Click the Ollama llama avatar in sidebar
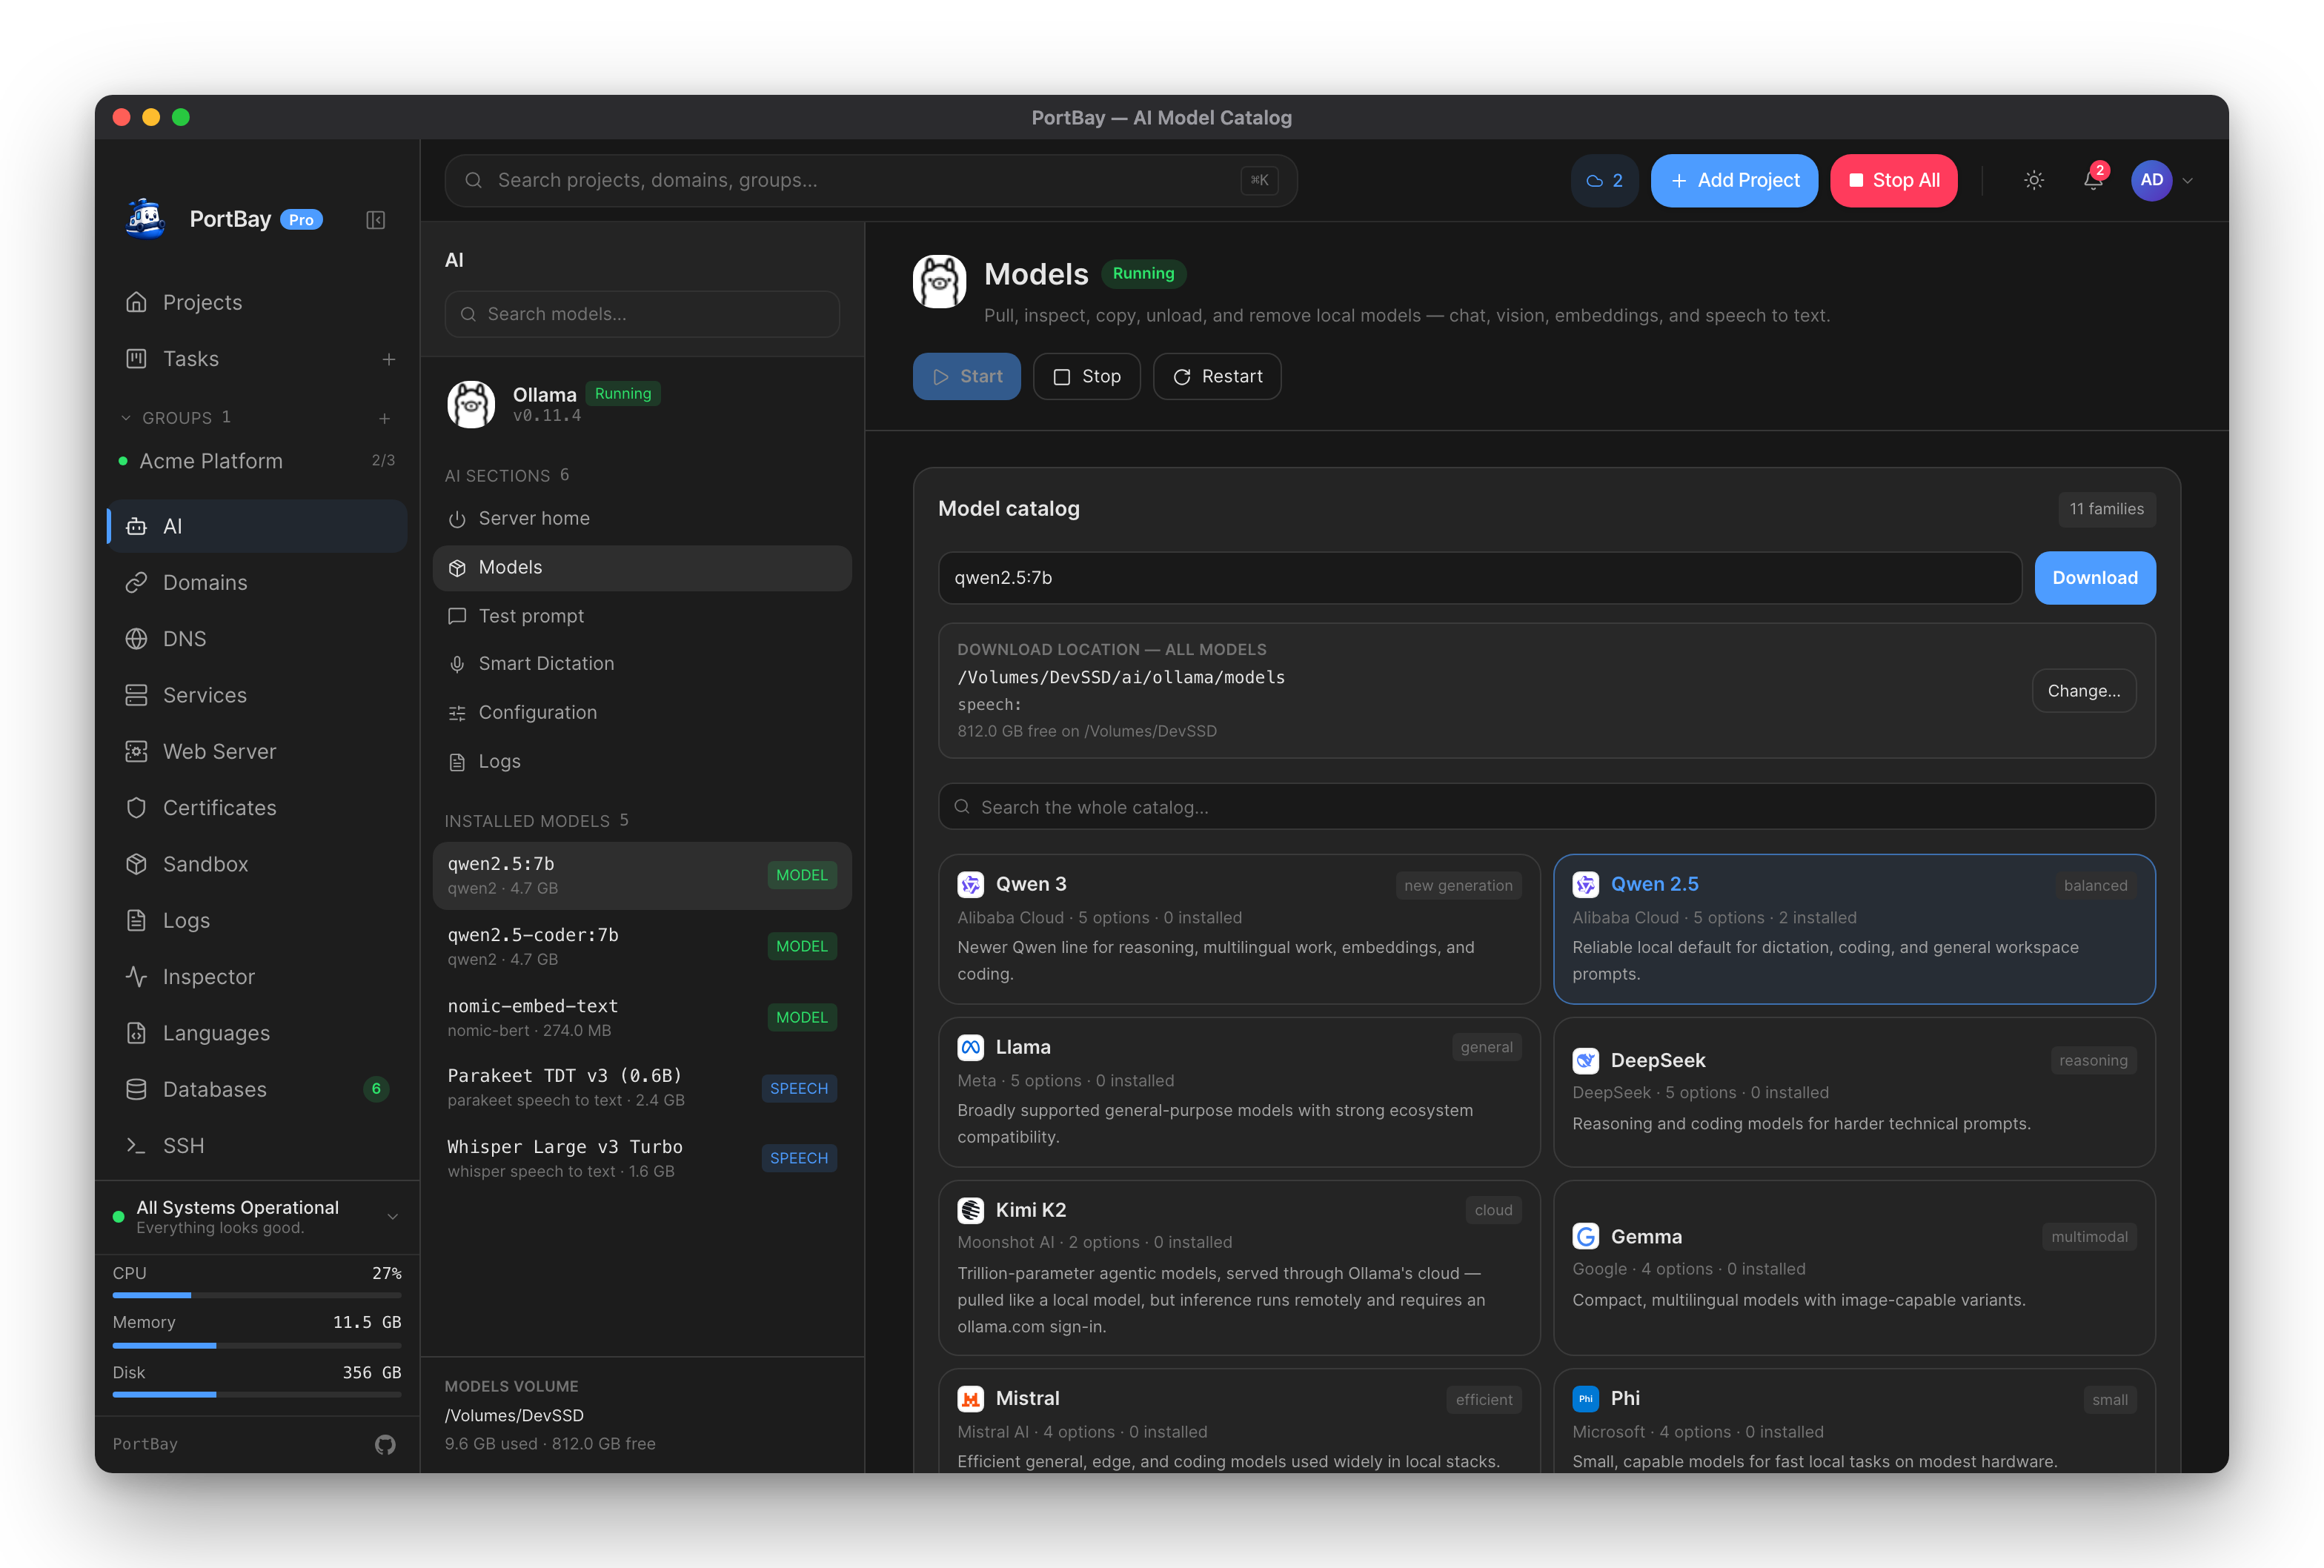The height and width of the screenshot is (1568, 2324). point(471,404)
